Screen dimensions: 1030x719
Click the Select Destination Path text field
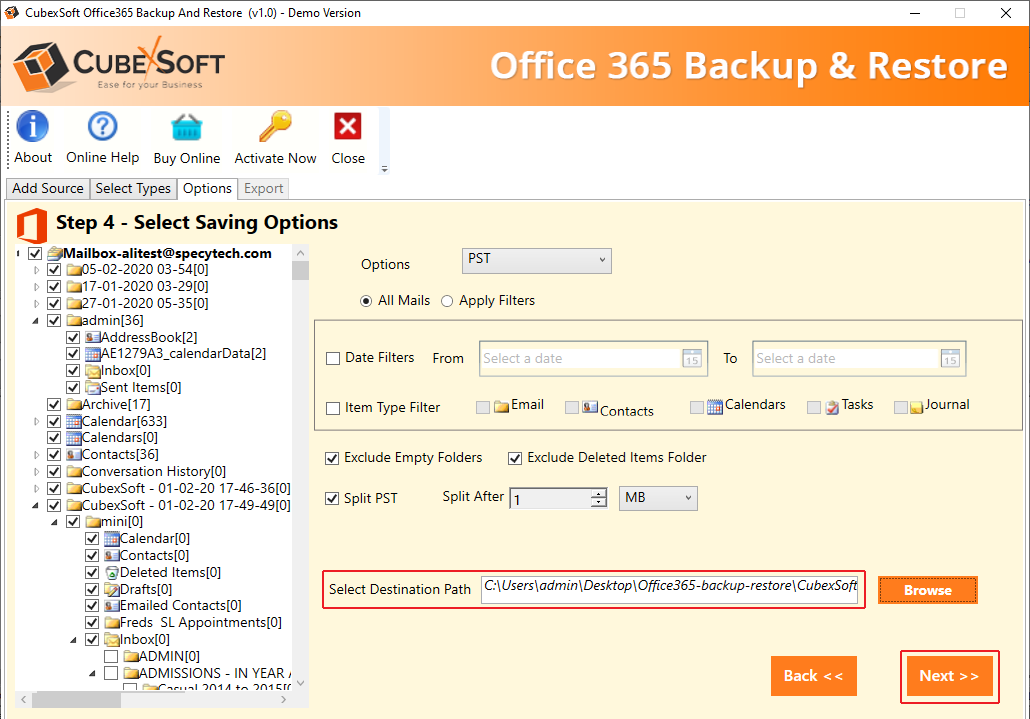click(x=670, y=588)
